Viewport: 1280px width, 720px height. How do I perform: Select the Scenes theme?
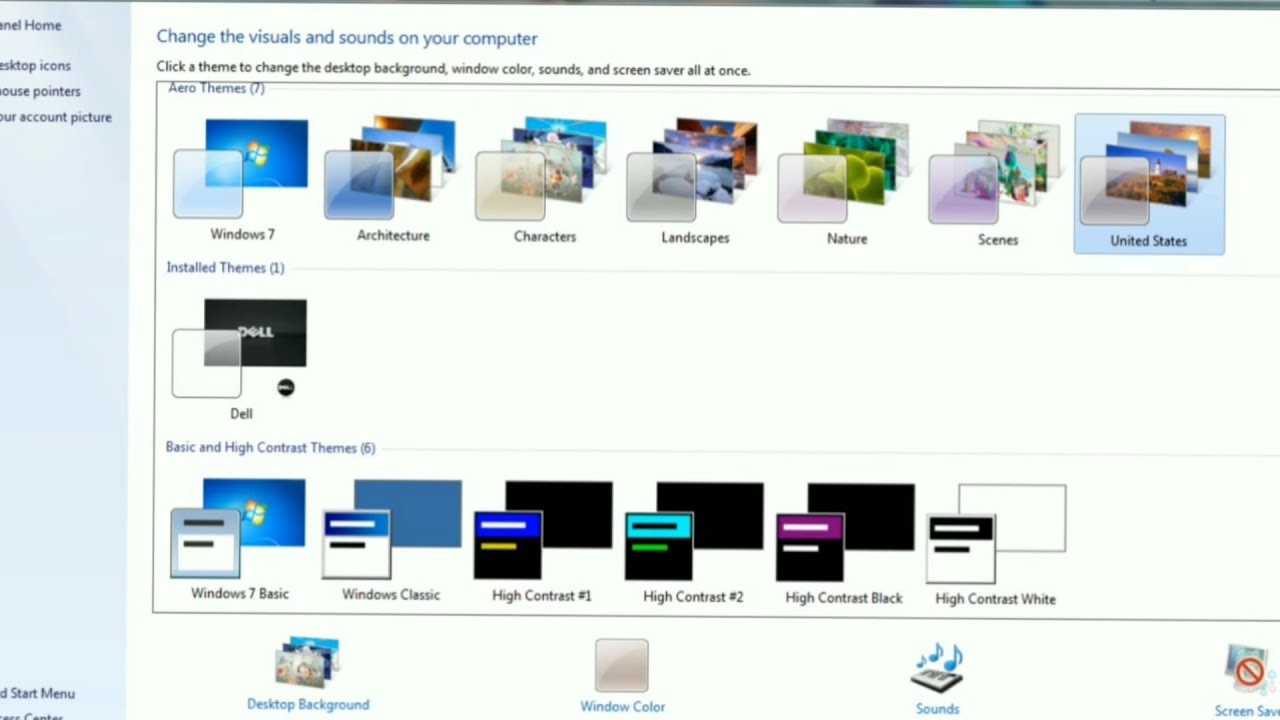(997, 185)
